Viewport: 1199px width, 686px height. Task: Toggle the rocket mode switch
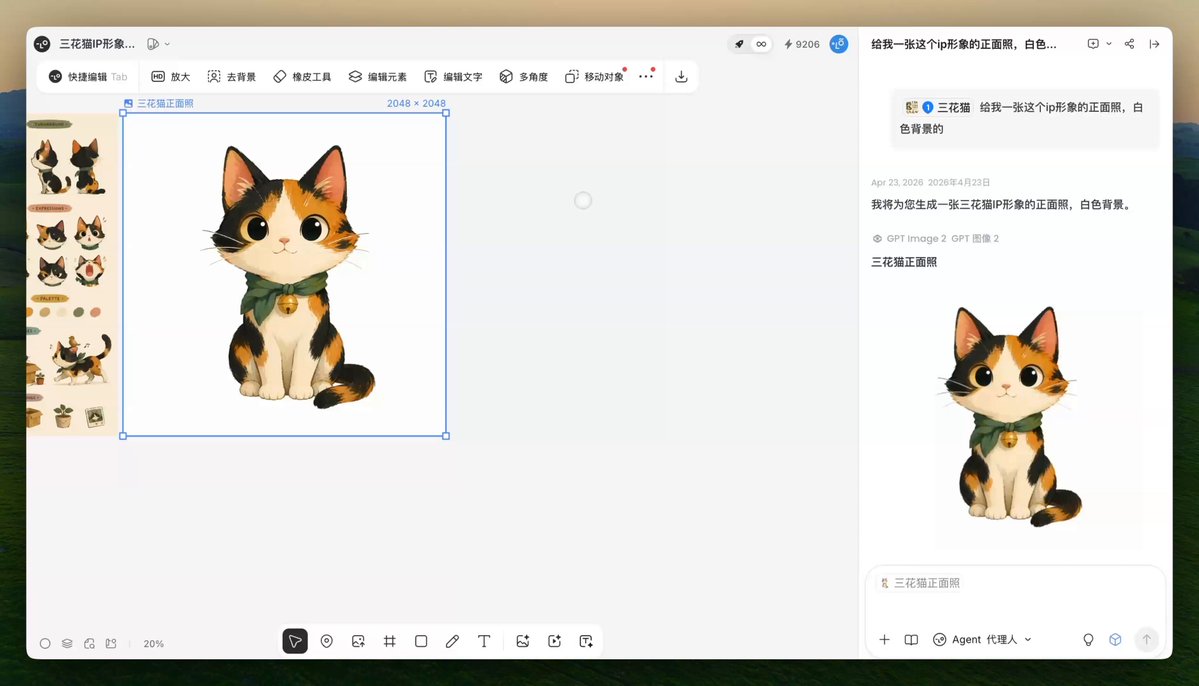coord(739,44)
